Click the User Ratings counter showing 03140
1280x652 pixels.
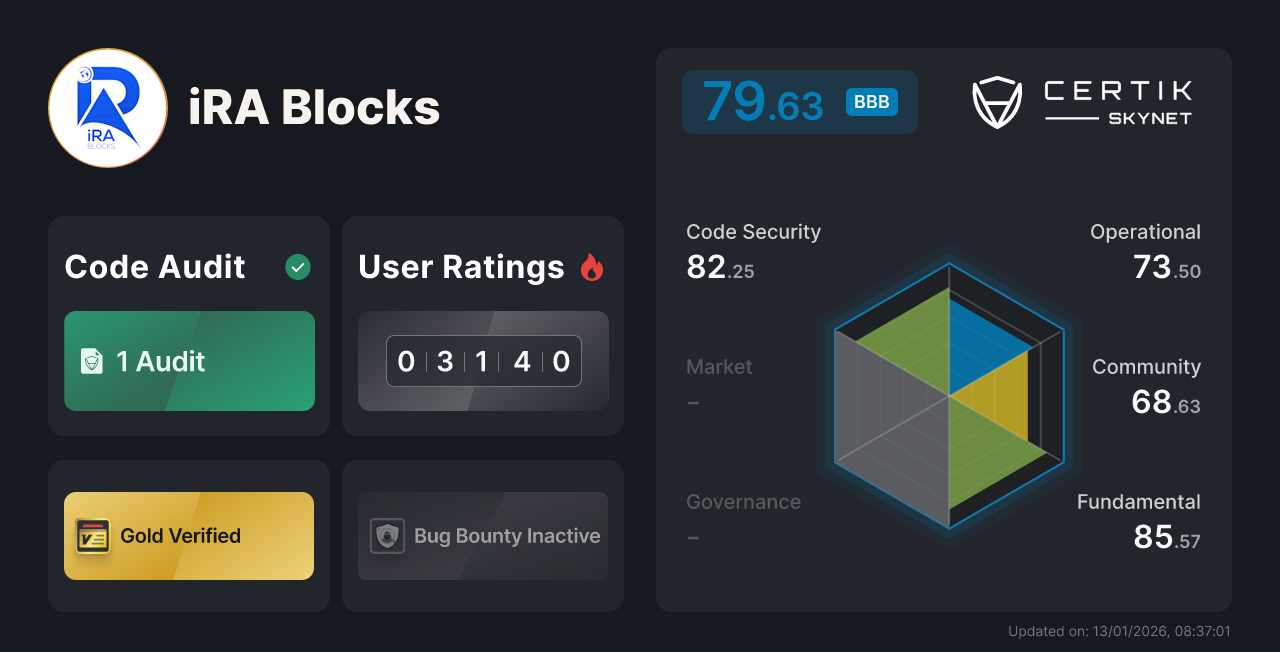pos(483,361)
